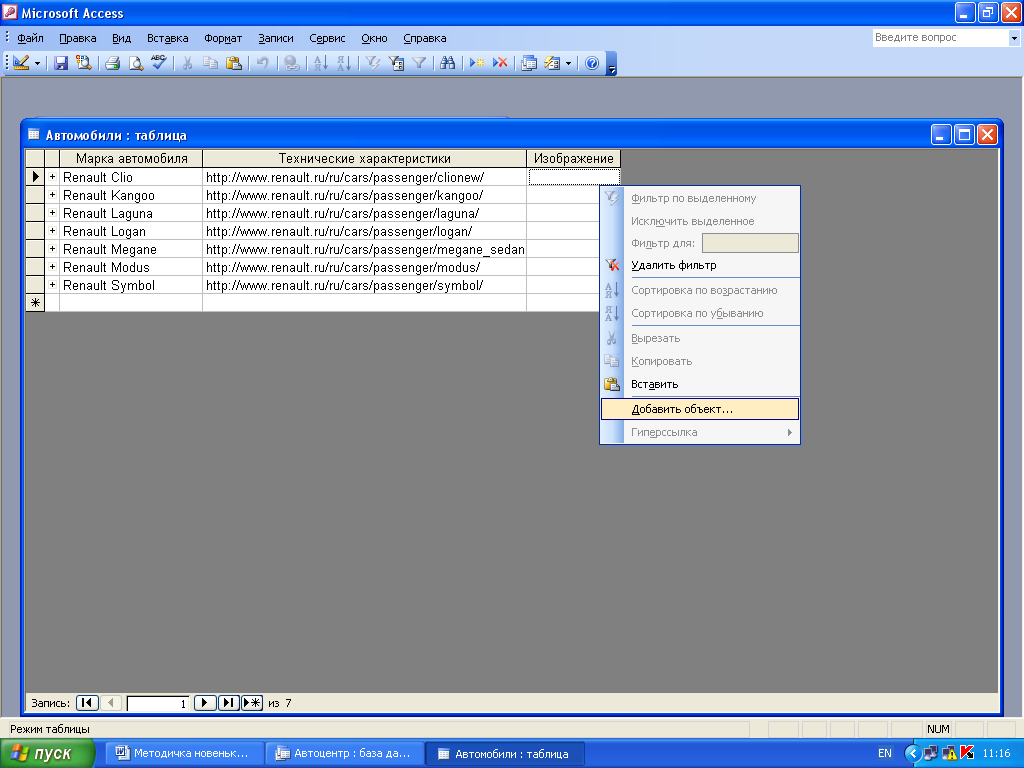1024x768 pixels.
Task: Open the Правка menu
Action: tap(78, 38)
